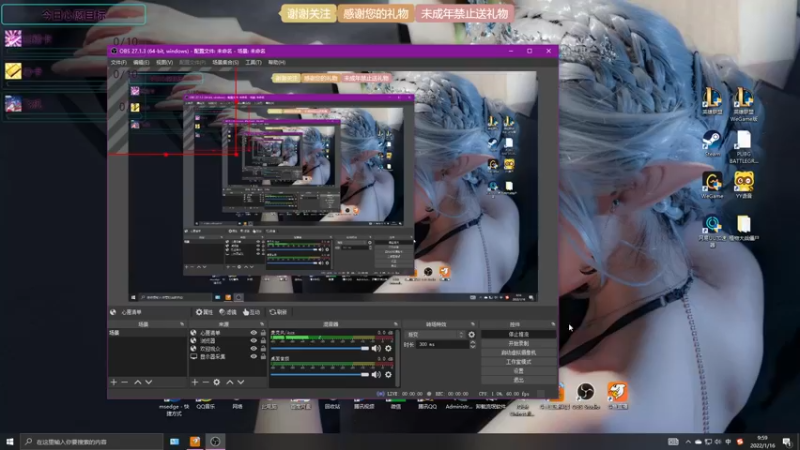This screenshot has height=450, width=800.
Task: Pop out the 场景 dock panel
Action: pos(182,324)
